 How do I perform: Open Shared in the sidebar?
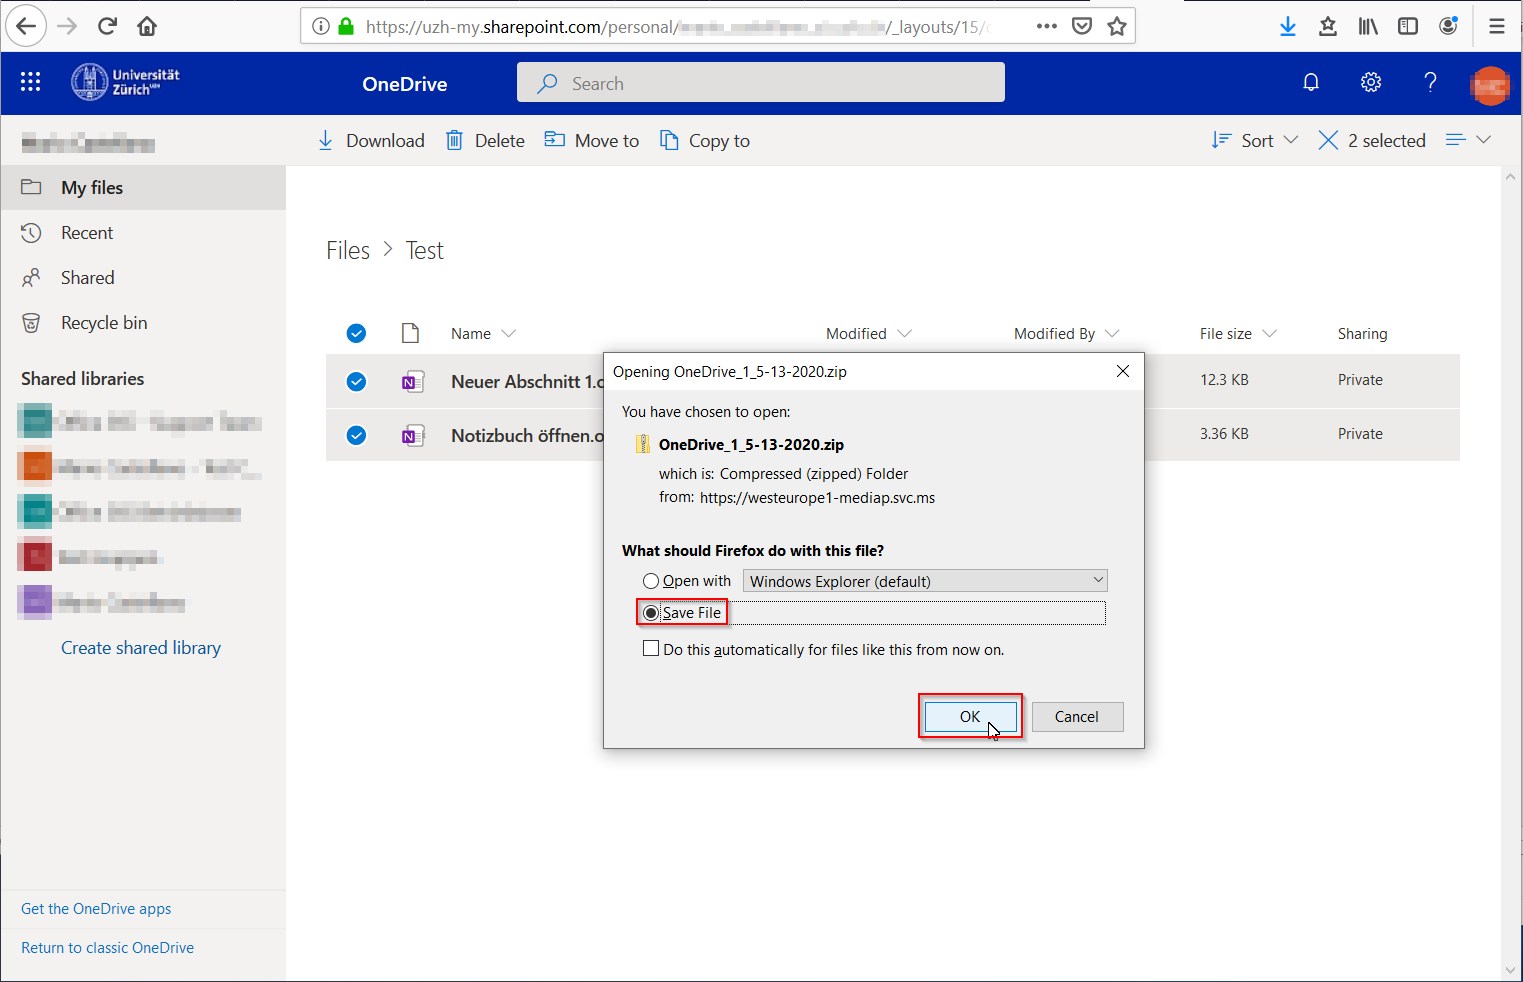[x=143, y=277]
